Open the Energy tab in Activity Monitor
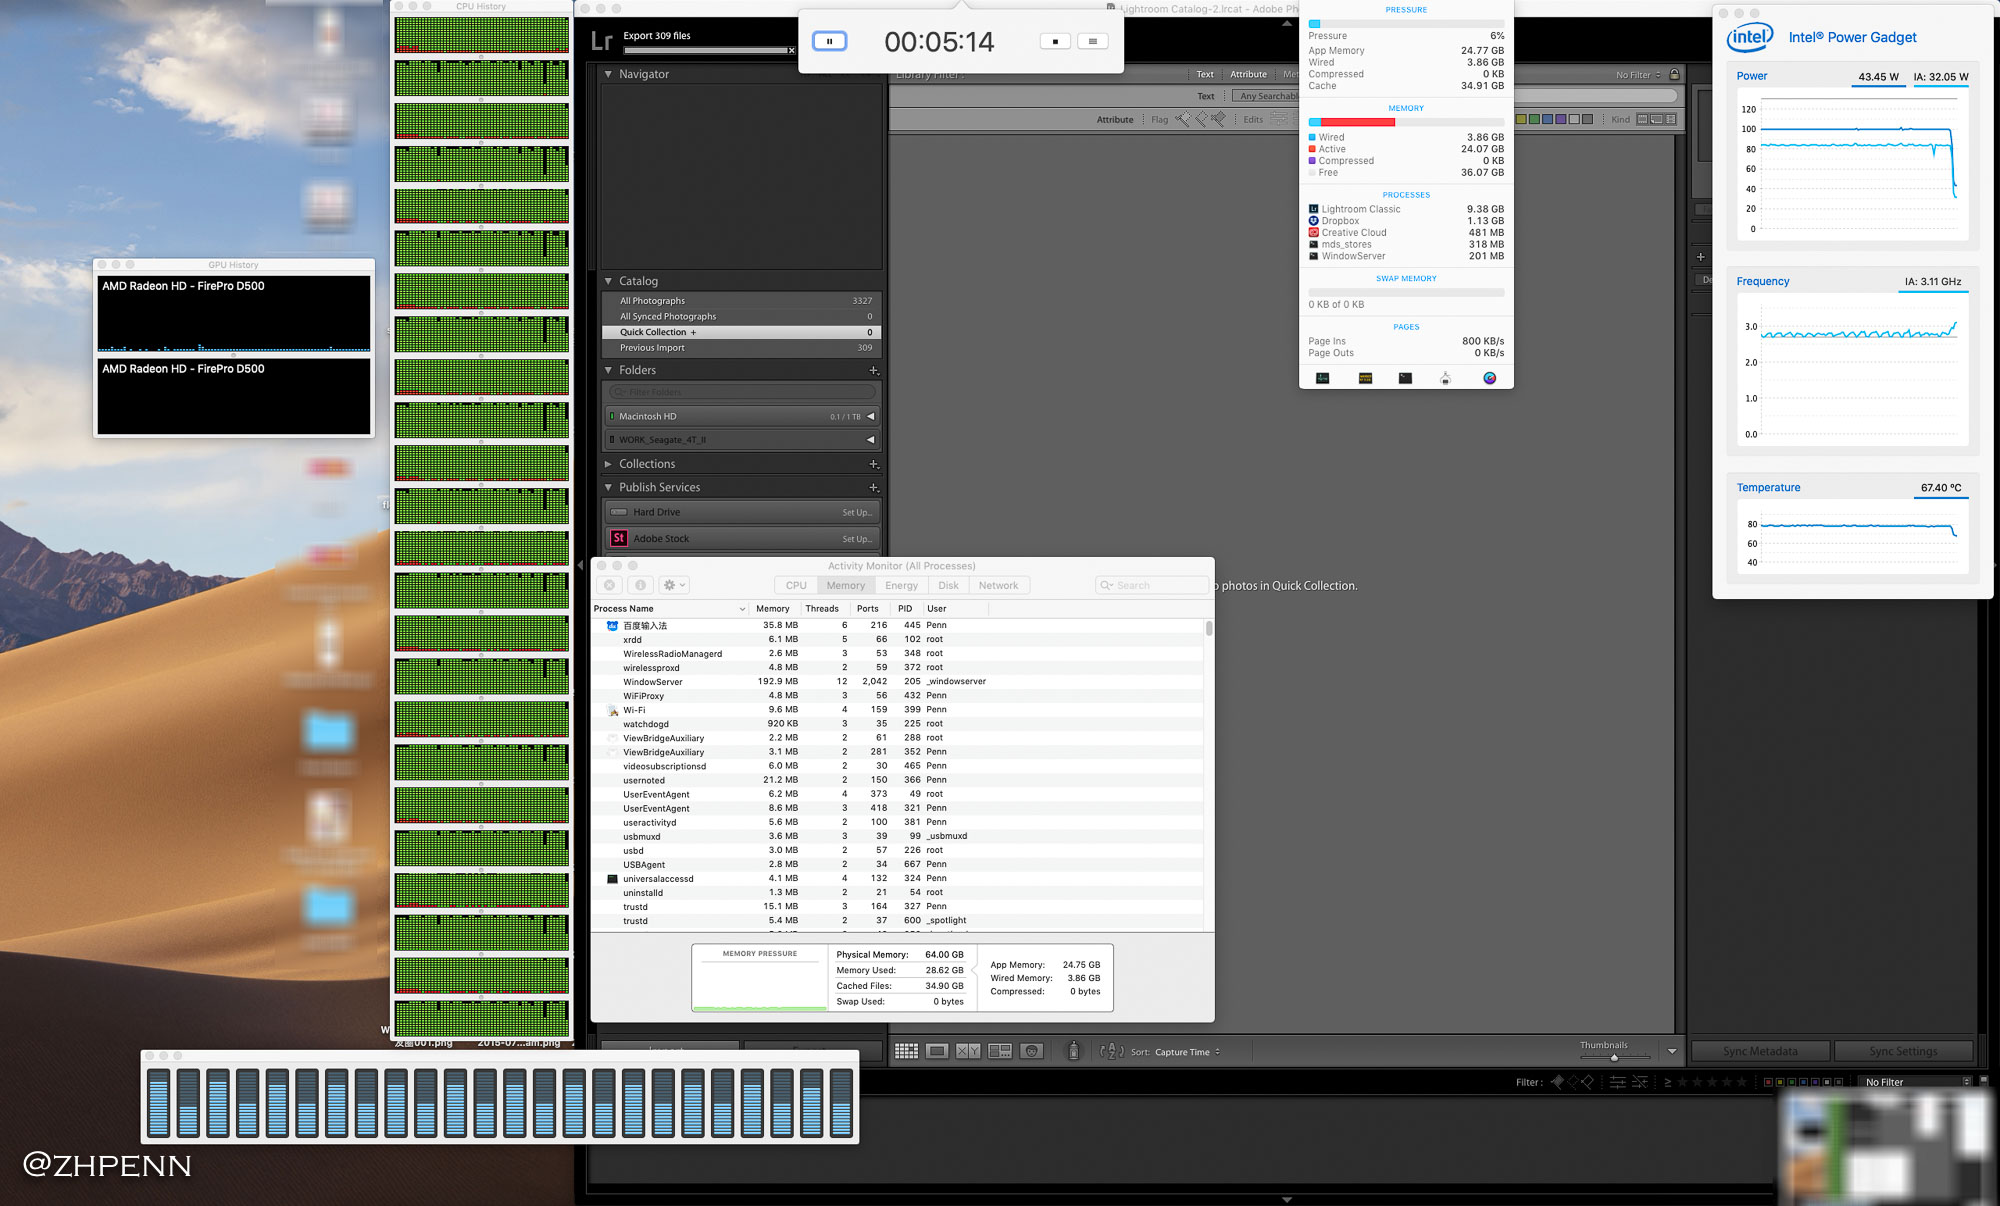Screen dimensions: 2000x1206 tap(901, 586)
